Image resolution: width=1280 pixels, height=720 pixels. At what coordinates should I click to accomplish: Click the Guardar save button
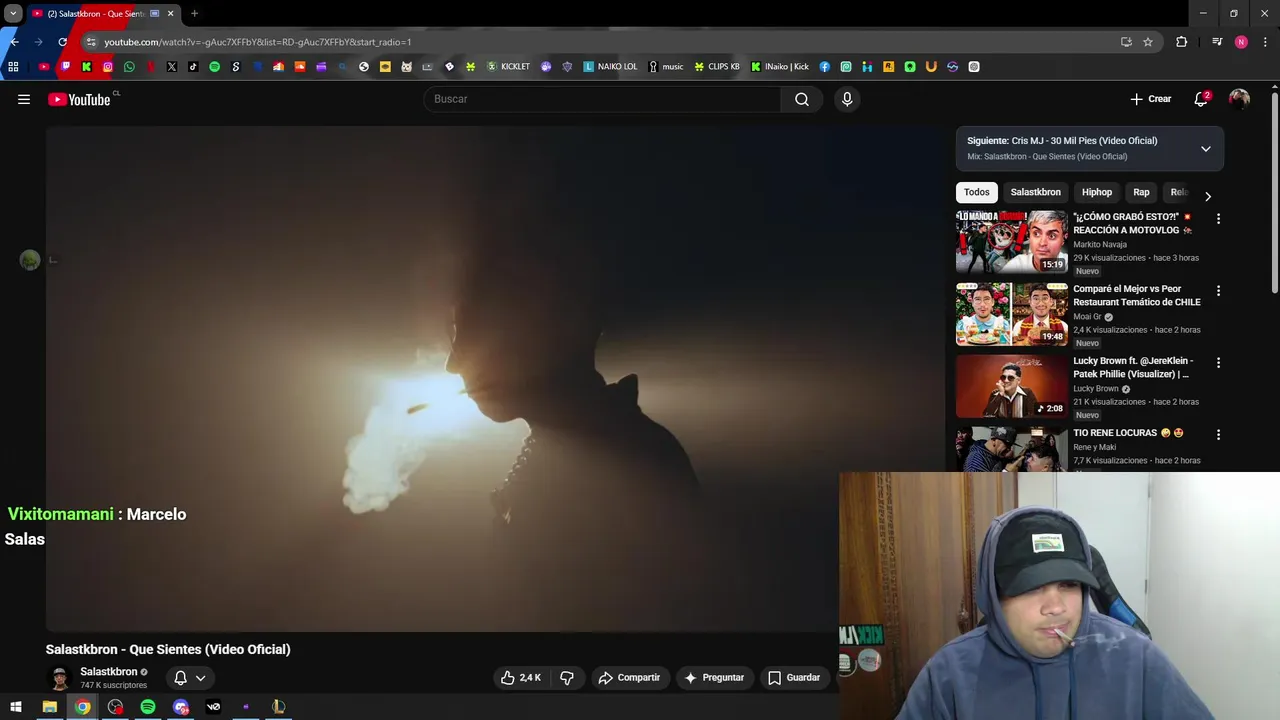(x=794, y=678)
